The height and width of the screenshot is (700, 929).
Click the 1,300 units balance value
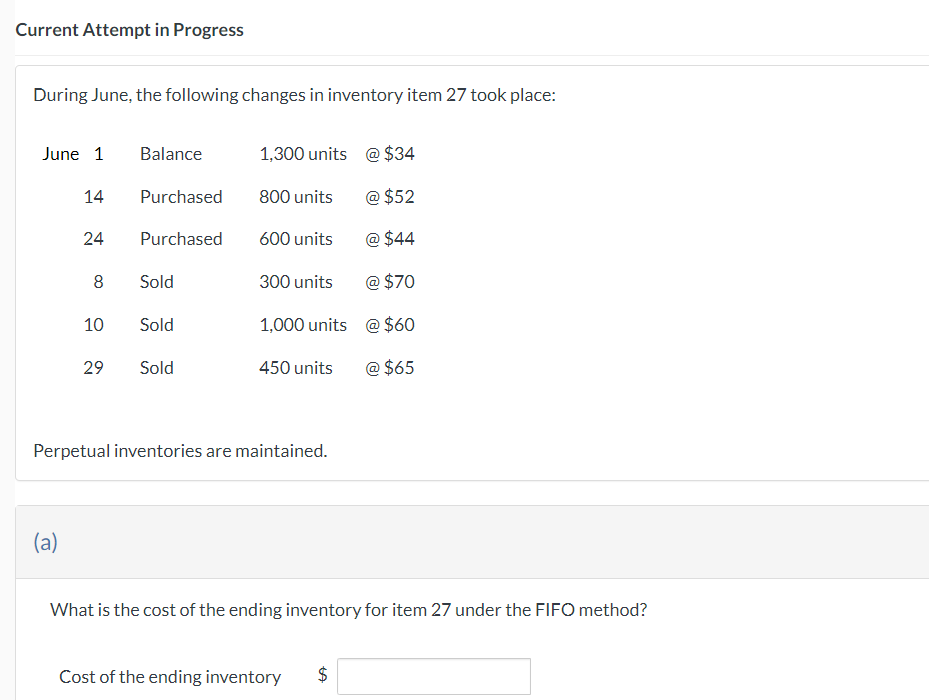point(303,154)
